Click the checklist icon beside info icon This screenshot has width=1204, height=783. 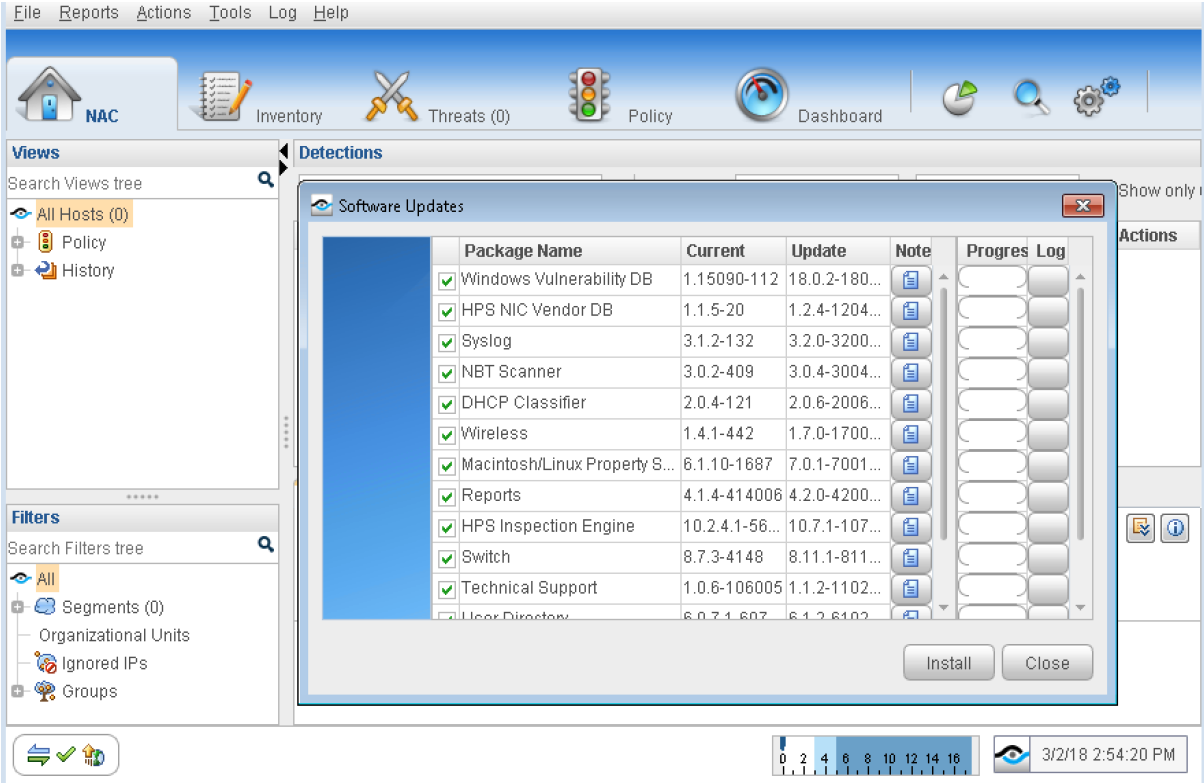(1140, 529)
